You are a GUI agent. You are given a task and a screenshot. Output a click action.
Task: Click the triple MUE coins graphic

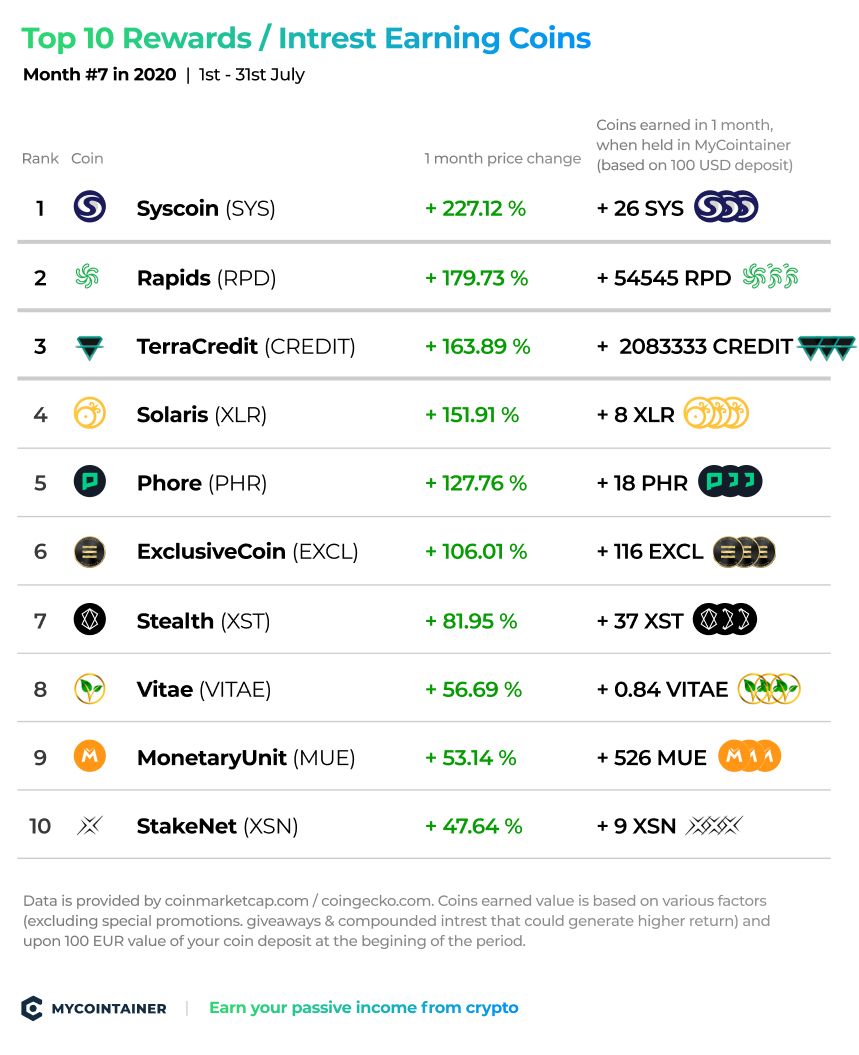coord(749,756)
